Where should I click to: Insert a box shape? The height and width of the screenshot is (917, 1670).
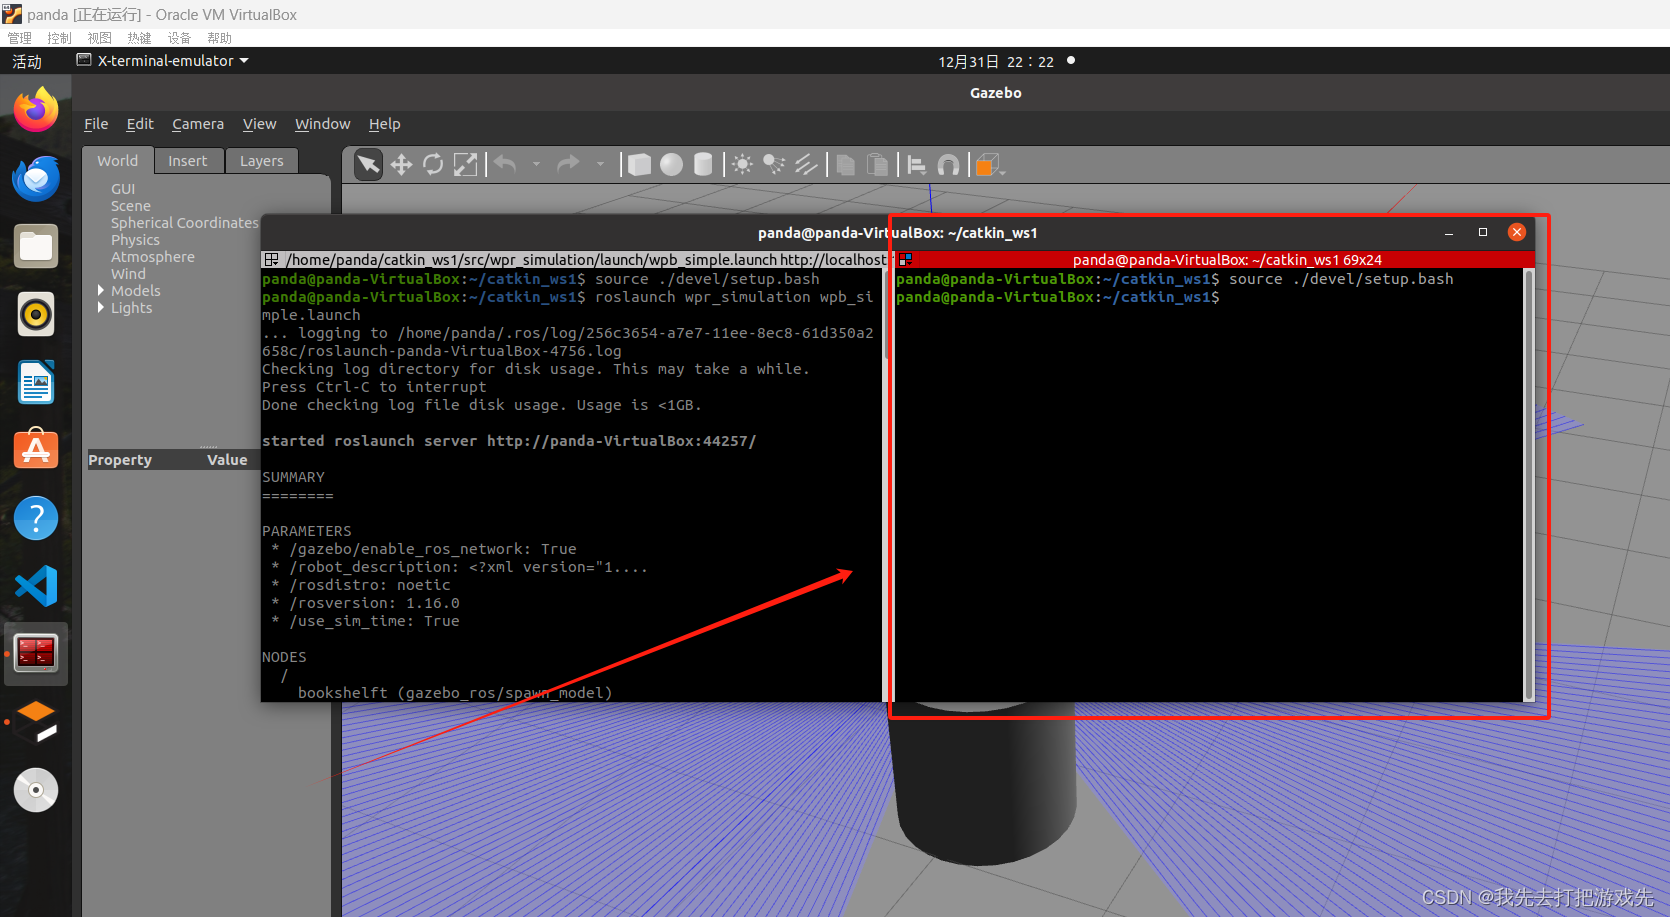tap(640, 164)
